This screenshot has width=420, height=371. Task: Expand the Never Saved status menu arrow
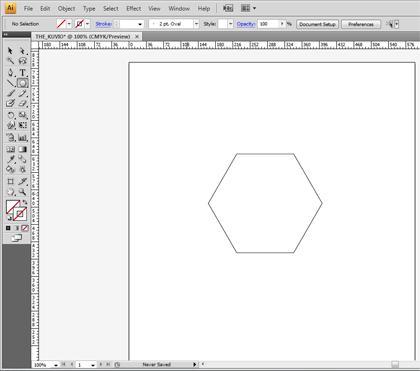(195, 365)
